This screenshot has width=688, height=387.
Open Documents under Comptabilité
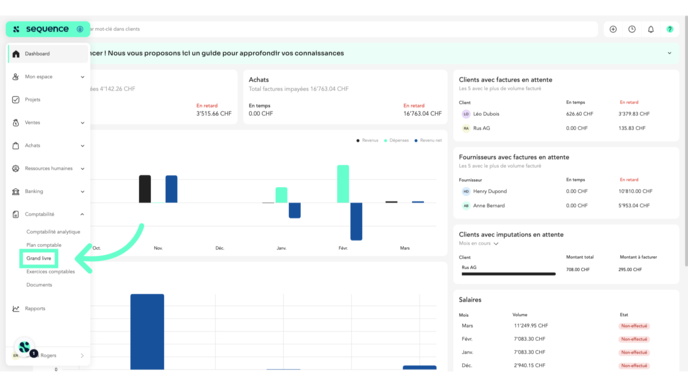(39, 285)
